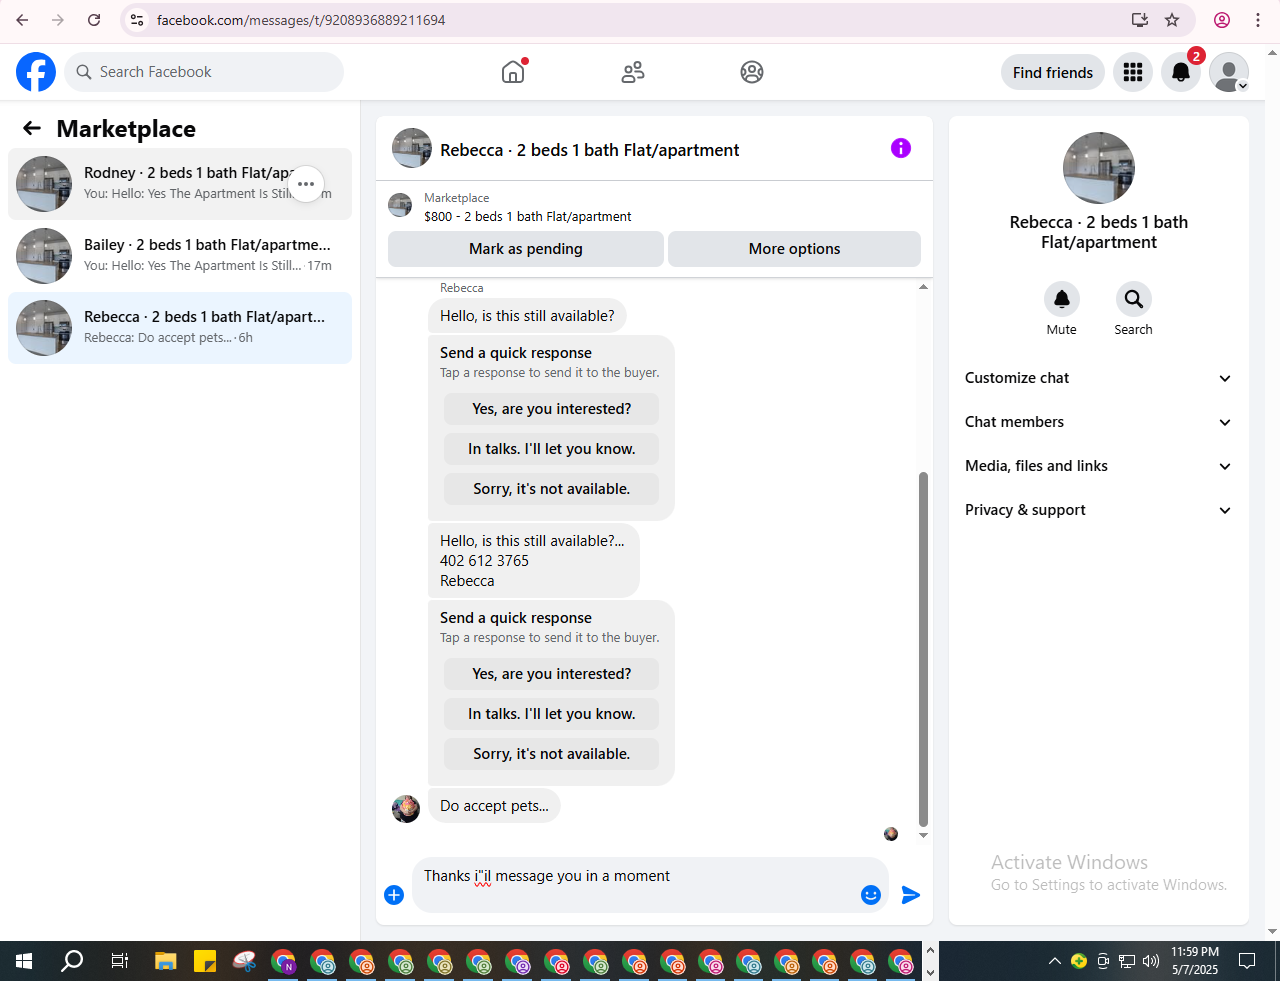The image size is (1280, 981).
Task: Send first 'In talks. I'll let you know.' response
Action: [551, 449]
